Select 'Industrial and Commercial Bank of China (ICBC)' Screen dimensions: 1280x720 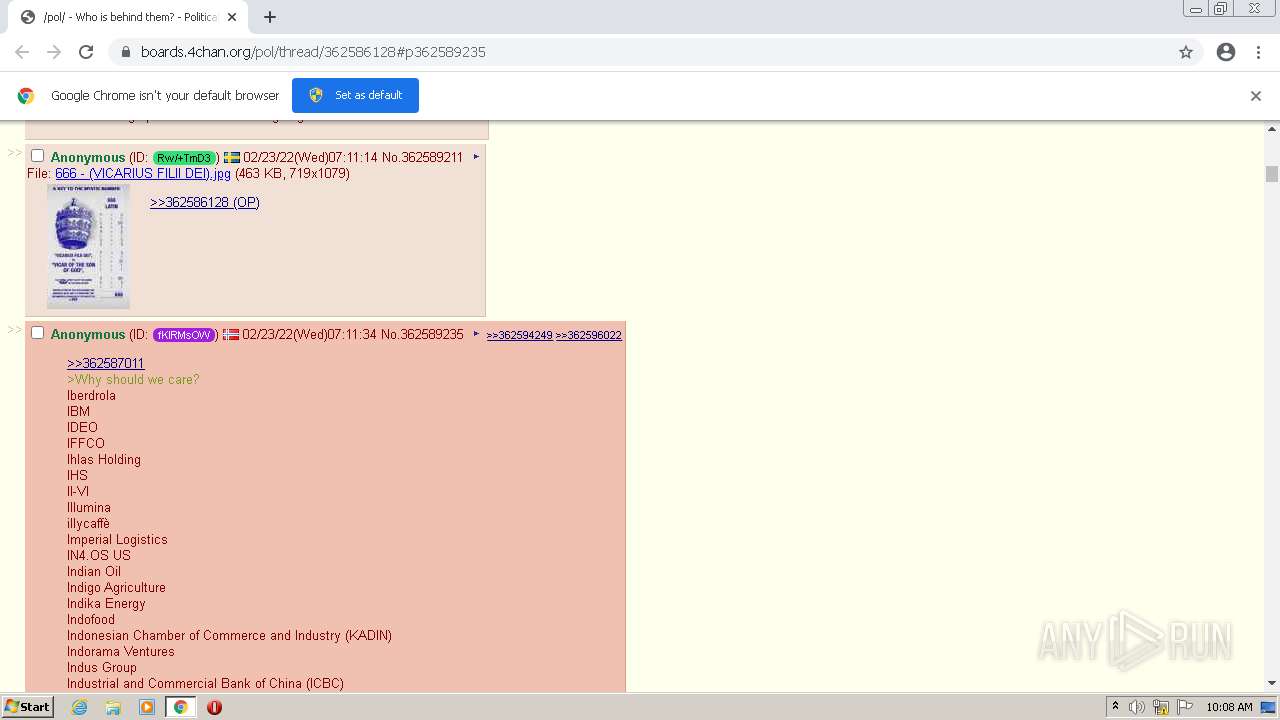[x=205, y=683]
